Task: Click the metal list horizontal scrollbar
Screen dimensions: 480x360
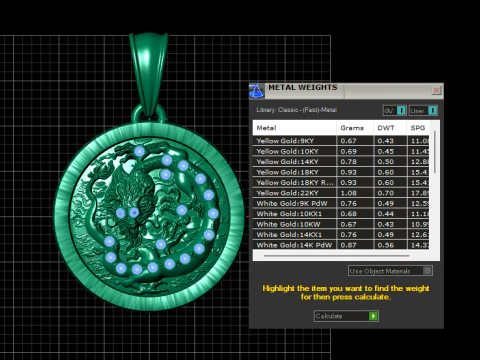Action: 336,256
